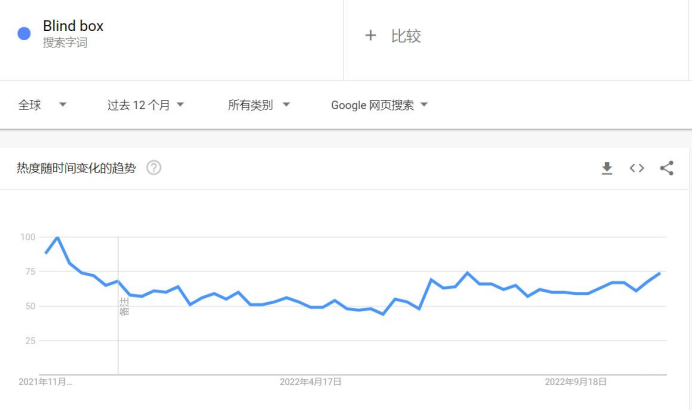Screen dimensions: 692x411
Task: Share the interest over time chart
Action: pos(667,168)
